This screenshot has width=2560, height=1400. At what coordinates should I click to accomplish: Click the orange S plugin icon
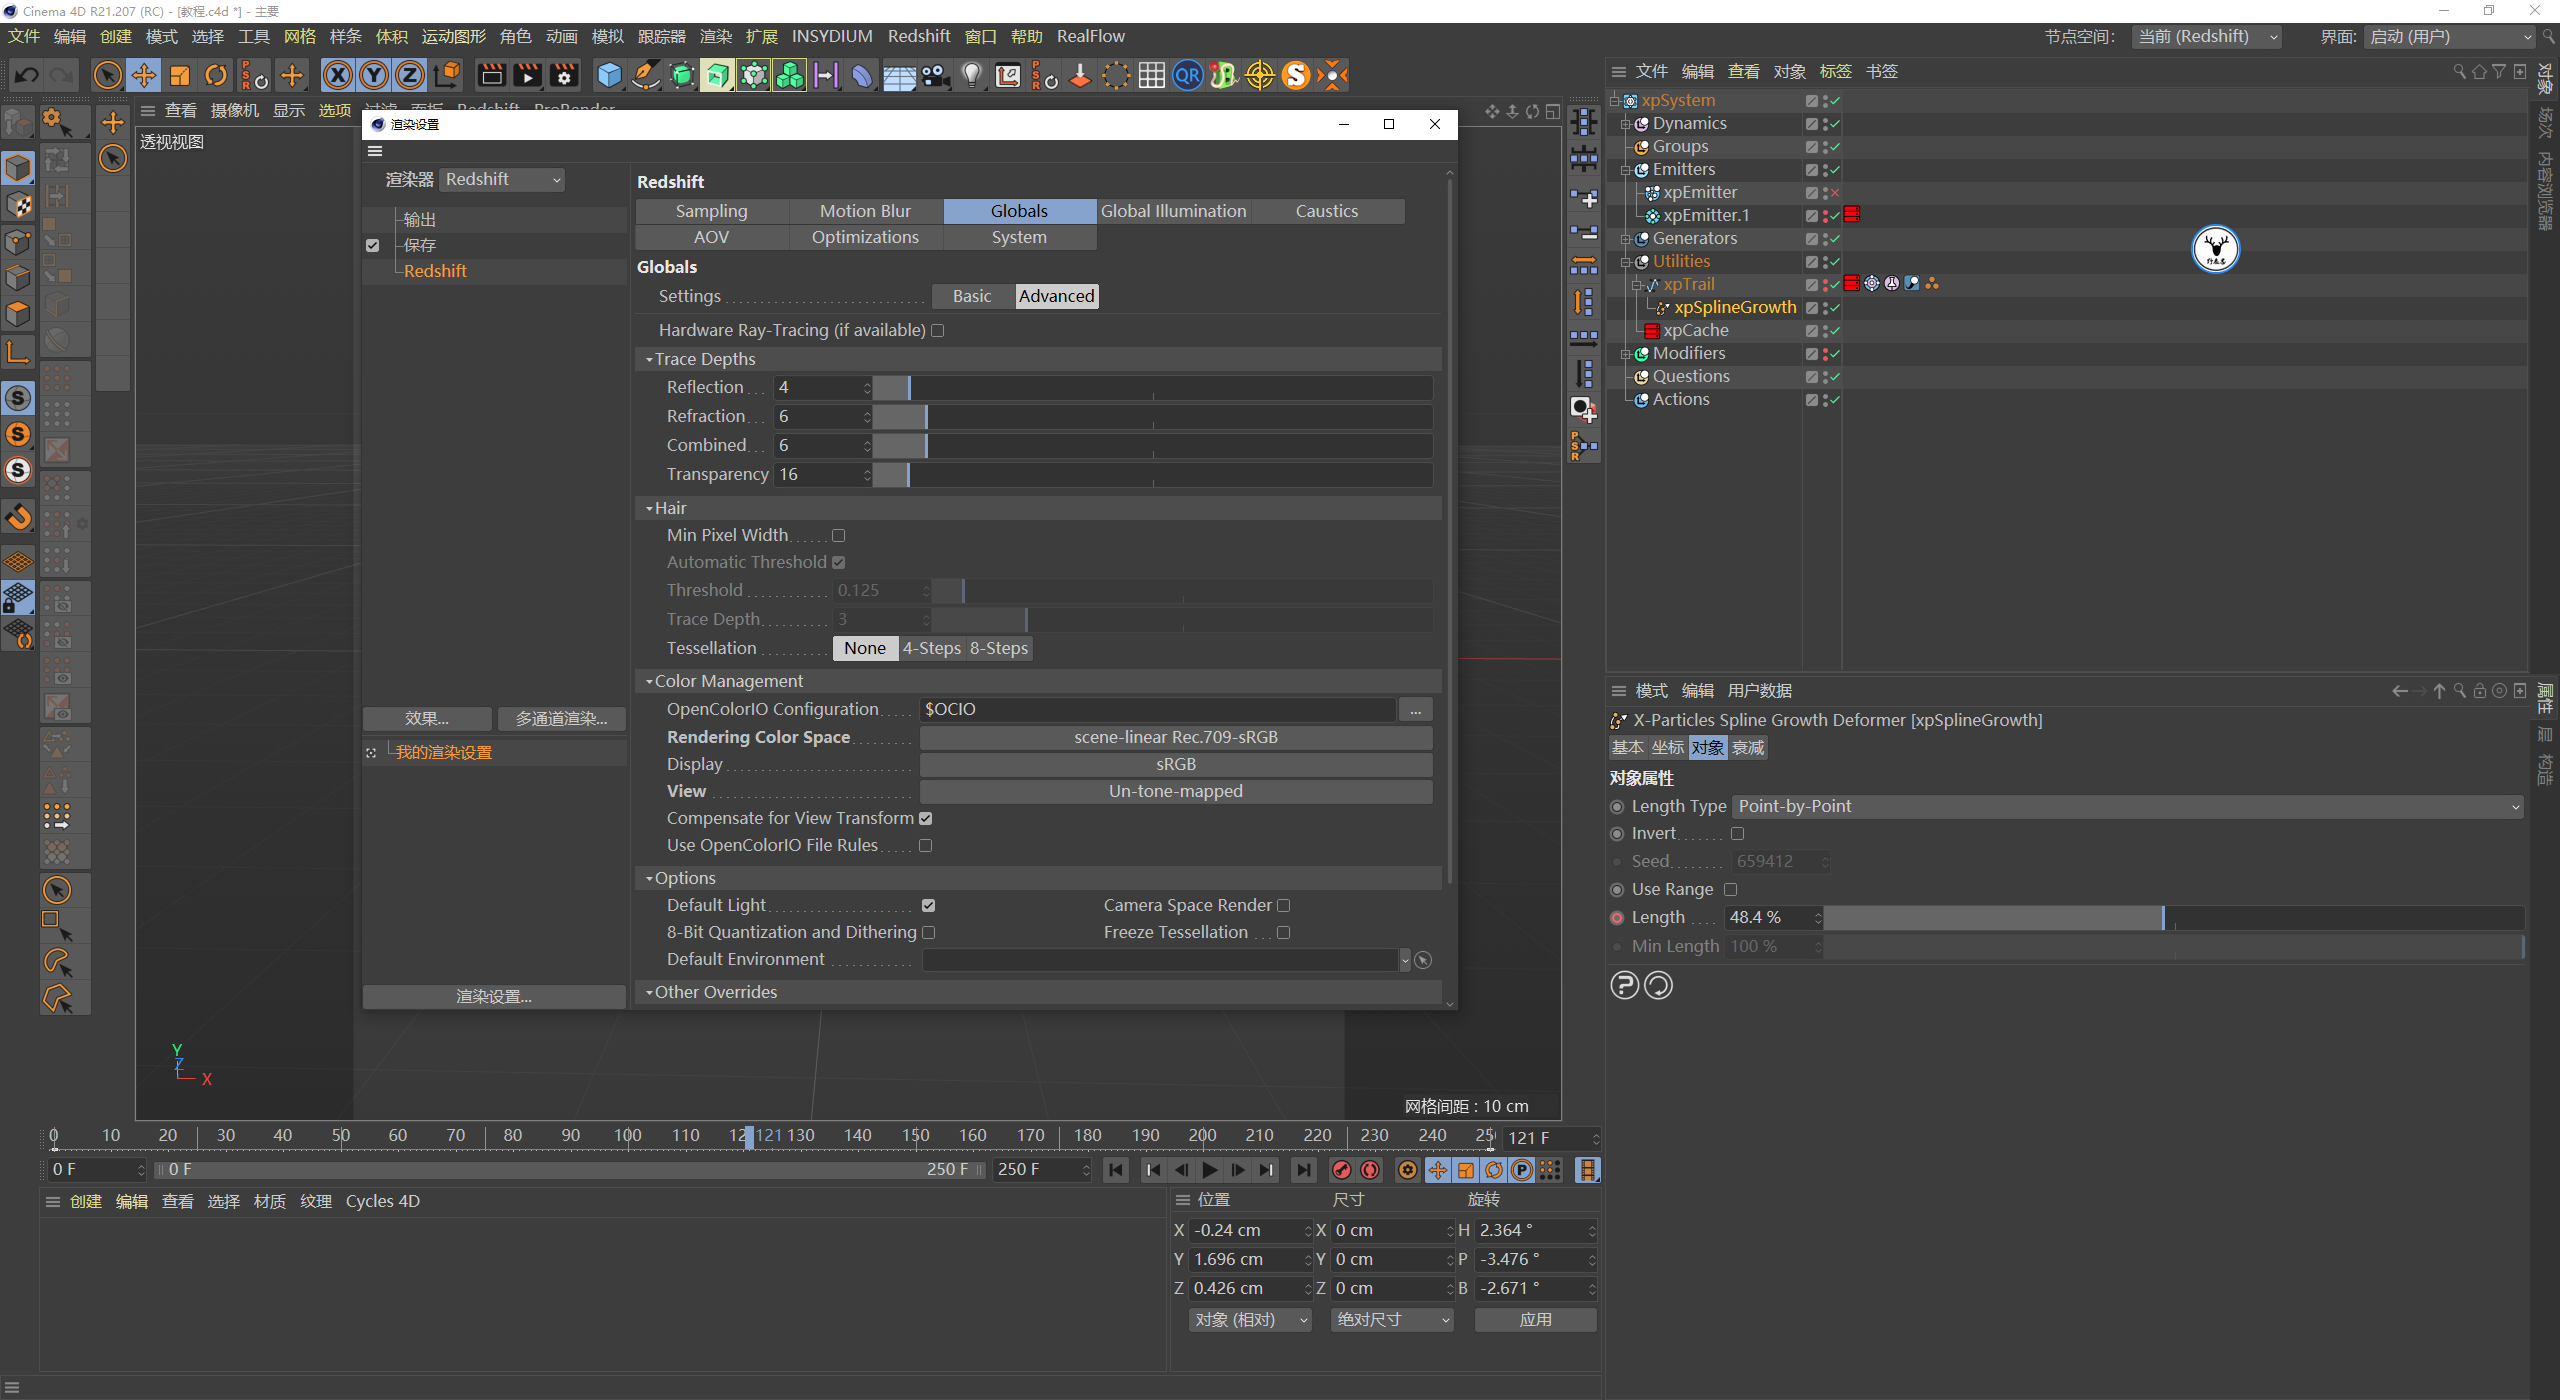point(1296,75)
